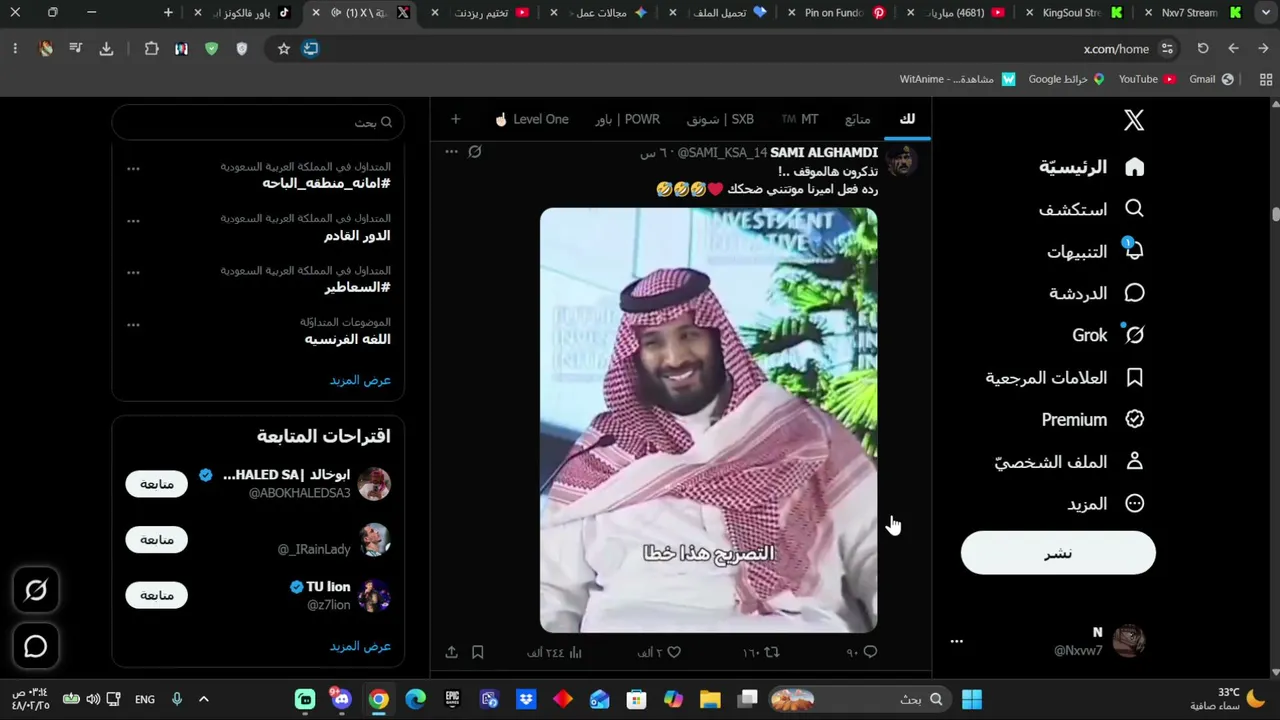Click the Grok explain icon on the post
1280x720 pixels.
pos(475,152)
